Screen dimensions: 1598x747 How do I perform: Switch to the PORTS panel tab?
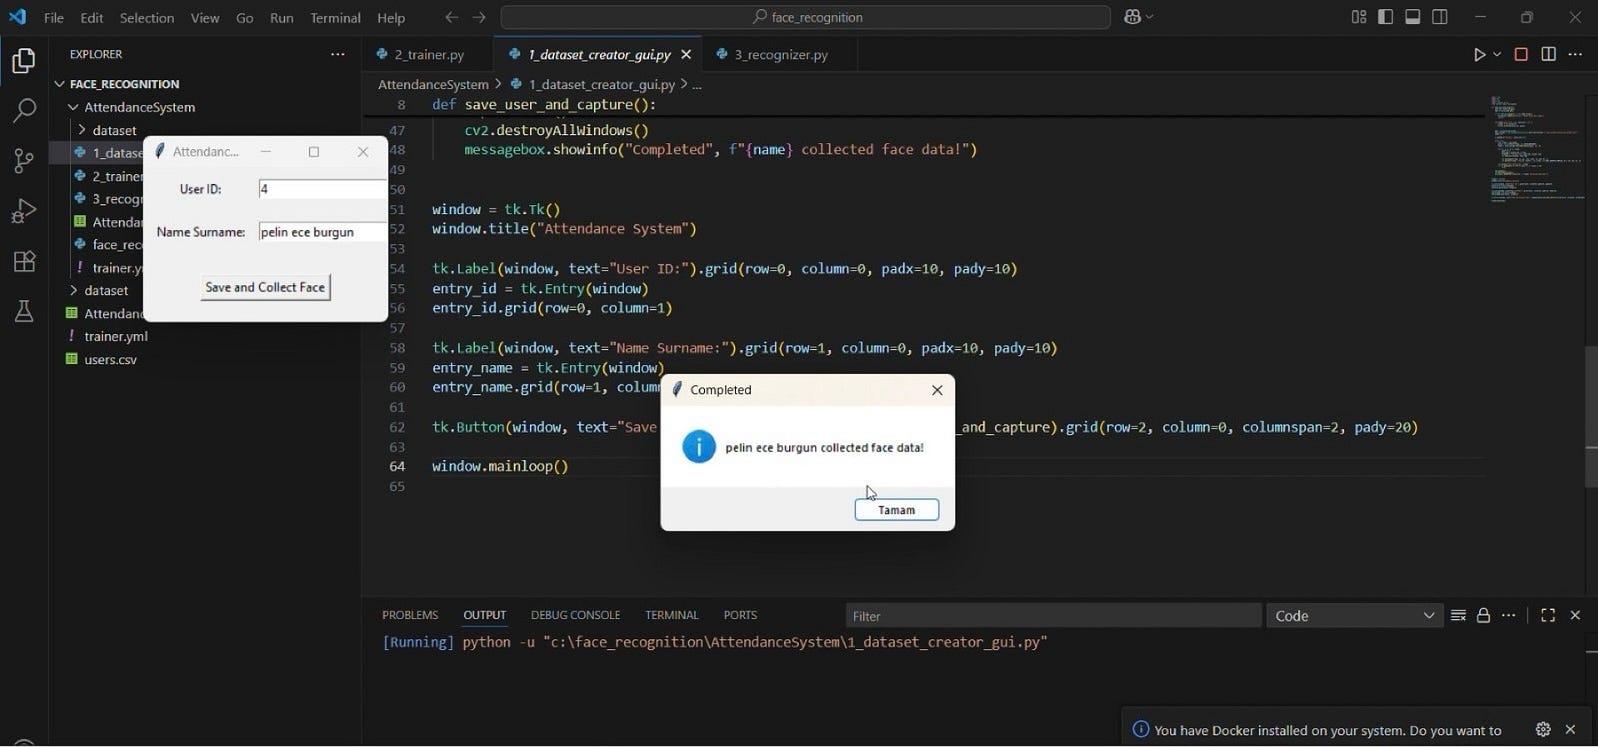(x=740, y=615)
